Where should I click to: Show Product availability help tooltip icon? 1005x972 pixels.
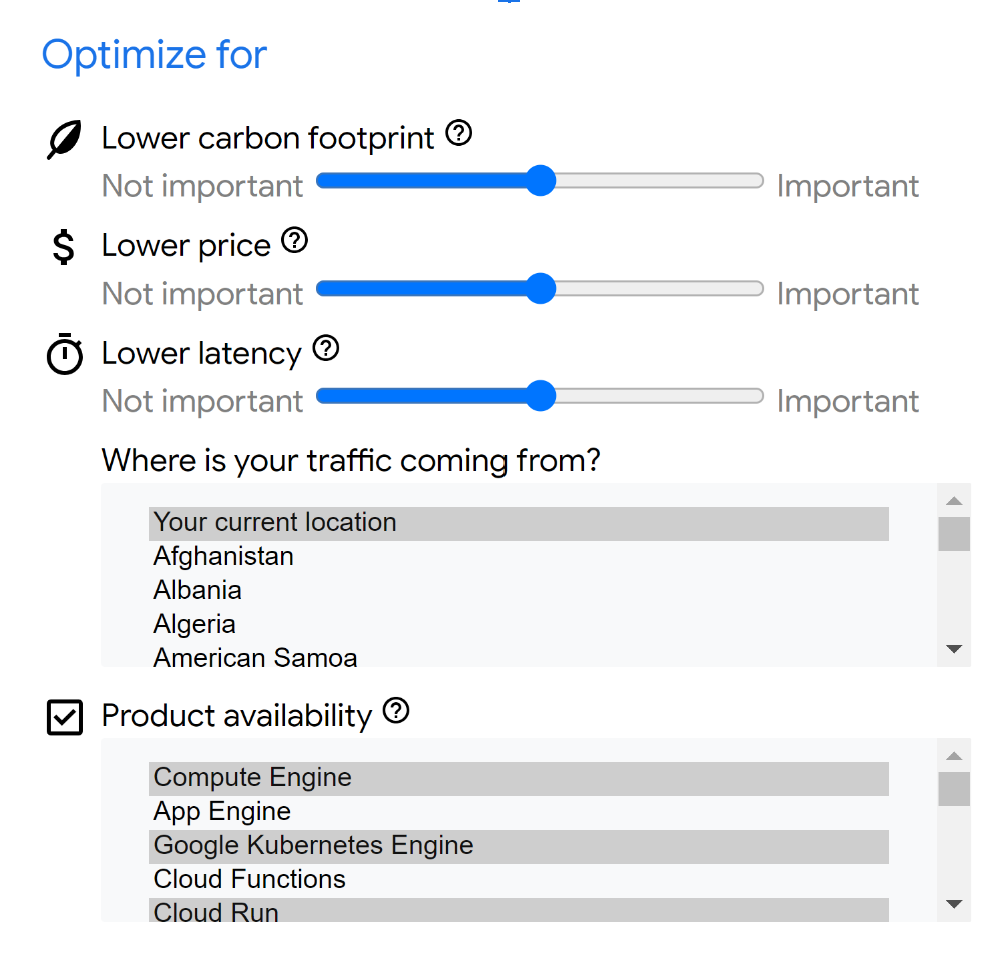pos(396,711)
